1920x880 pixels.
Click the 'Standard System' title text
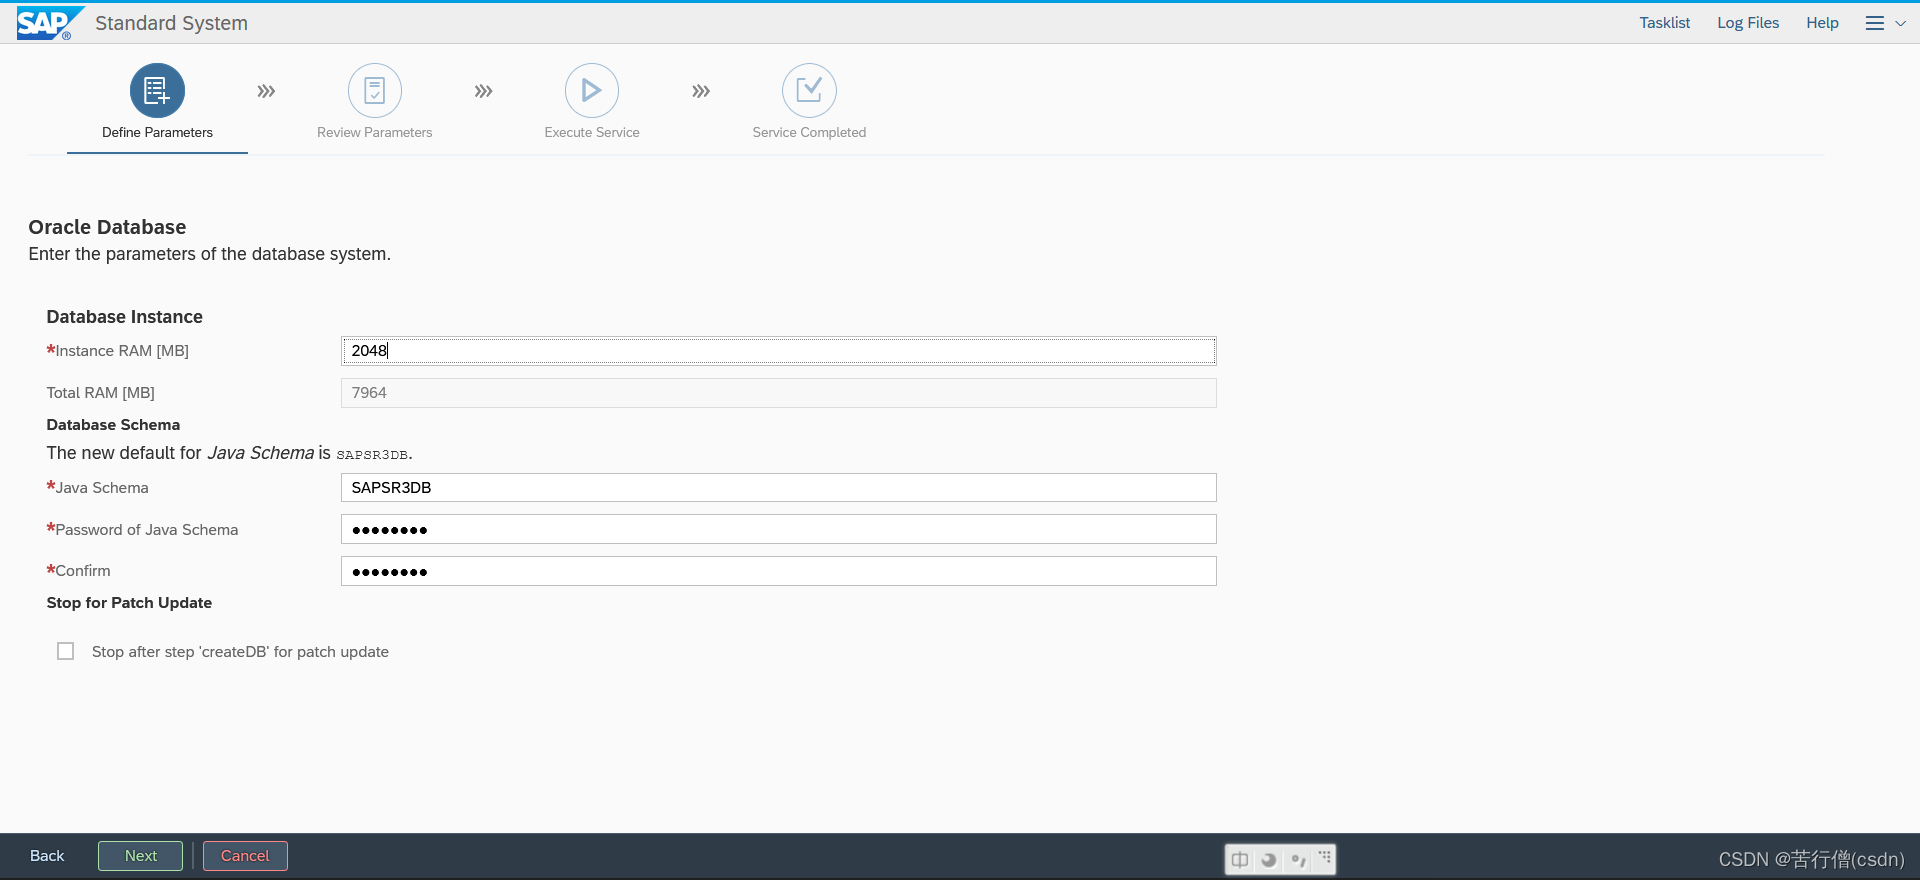pyautogui.click(x=171, y=23)
